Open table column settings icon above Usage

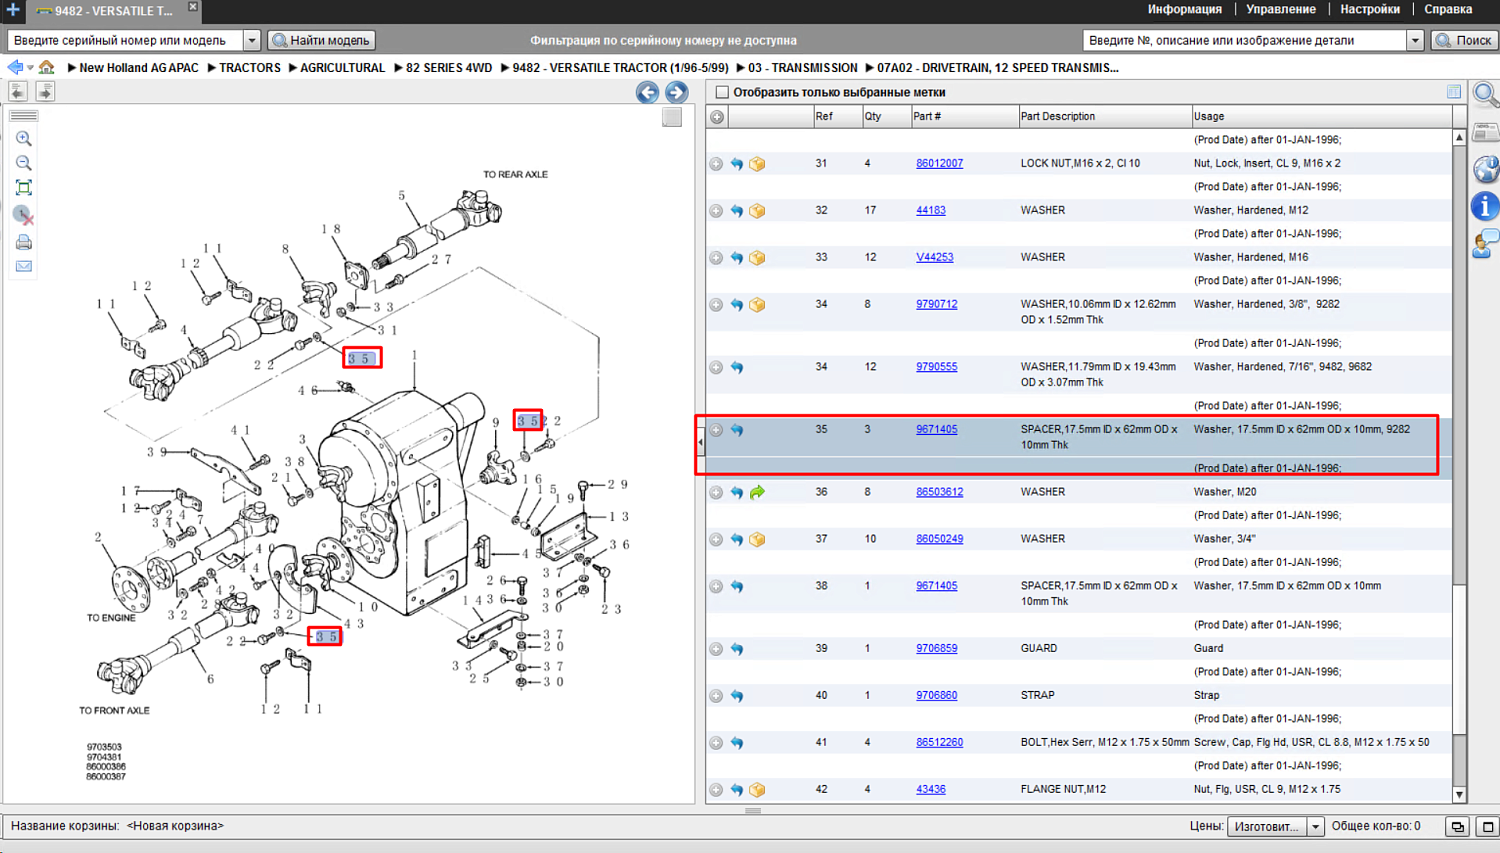tap(1454, 92)
